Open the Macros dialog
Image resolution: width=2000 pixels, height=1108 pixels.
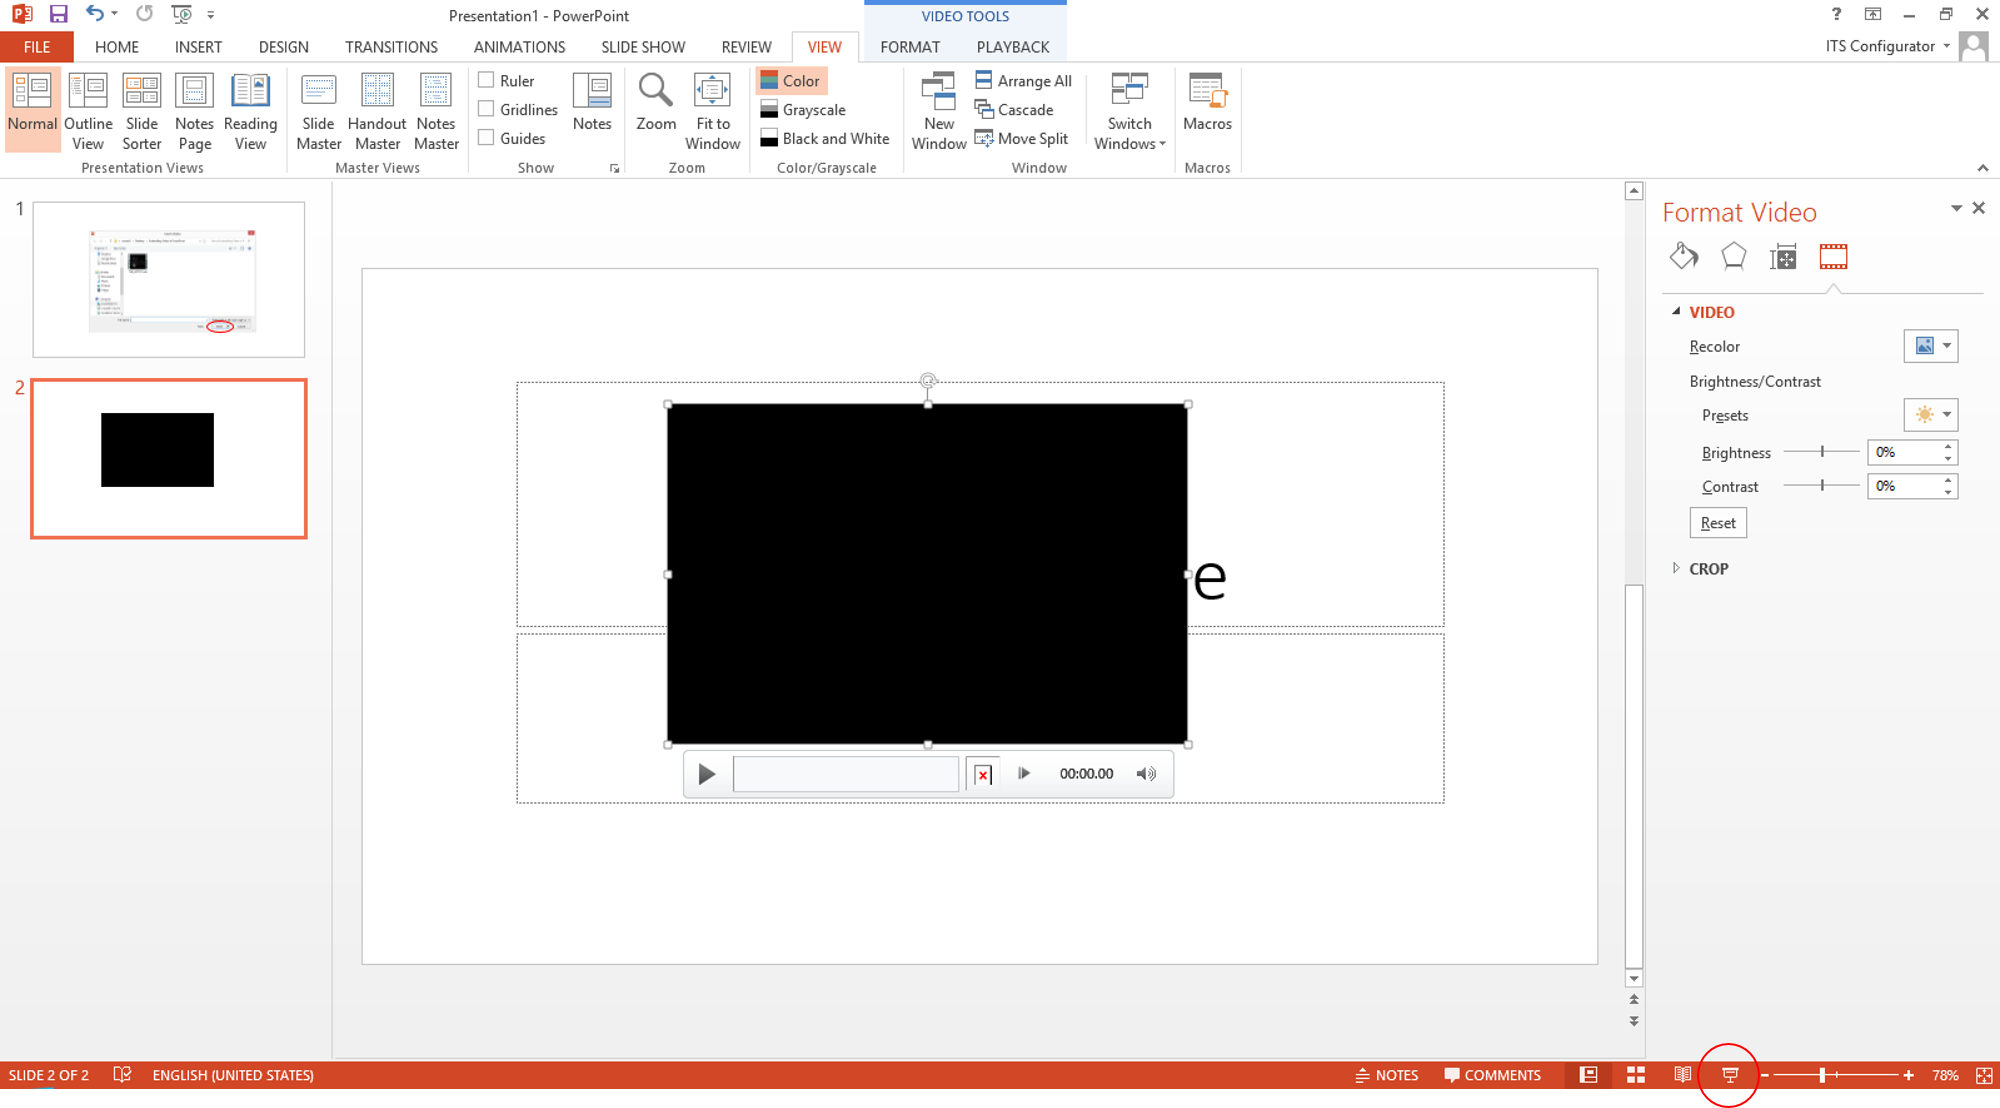1207,102
